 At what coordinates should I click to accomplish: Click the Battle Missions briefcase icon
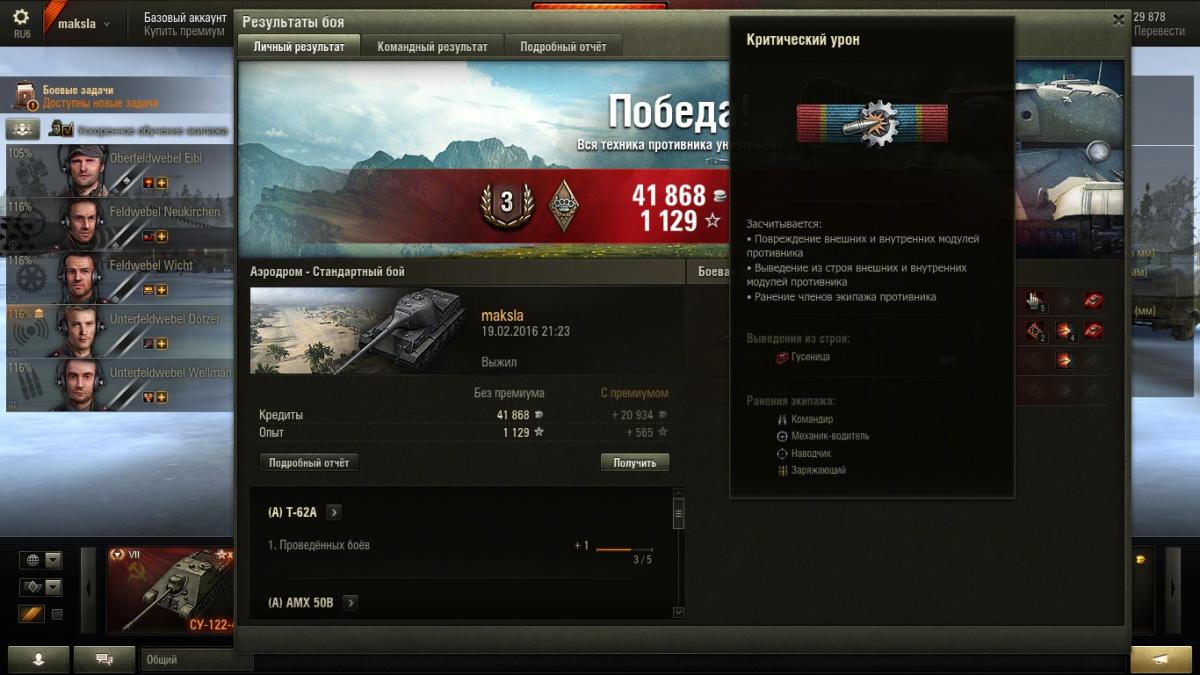(x=25, y=97)
